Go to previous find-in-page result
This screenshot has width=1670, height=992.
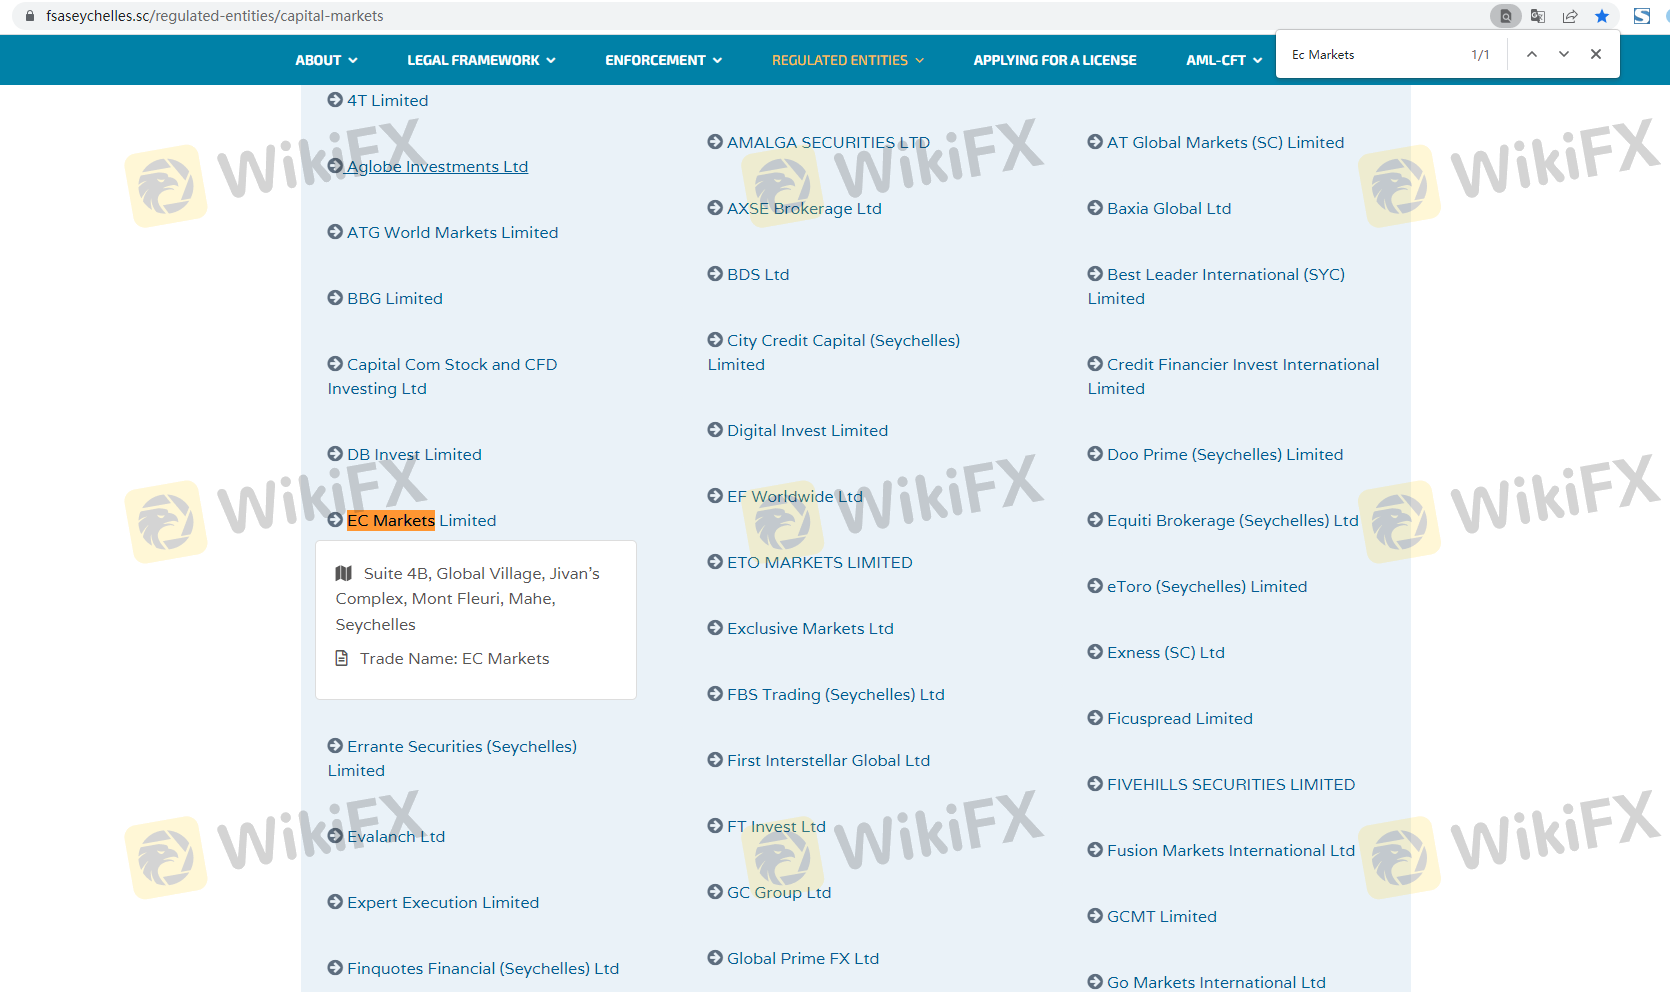tap(1531, 55)
